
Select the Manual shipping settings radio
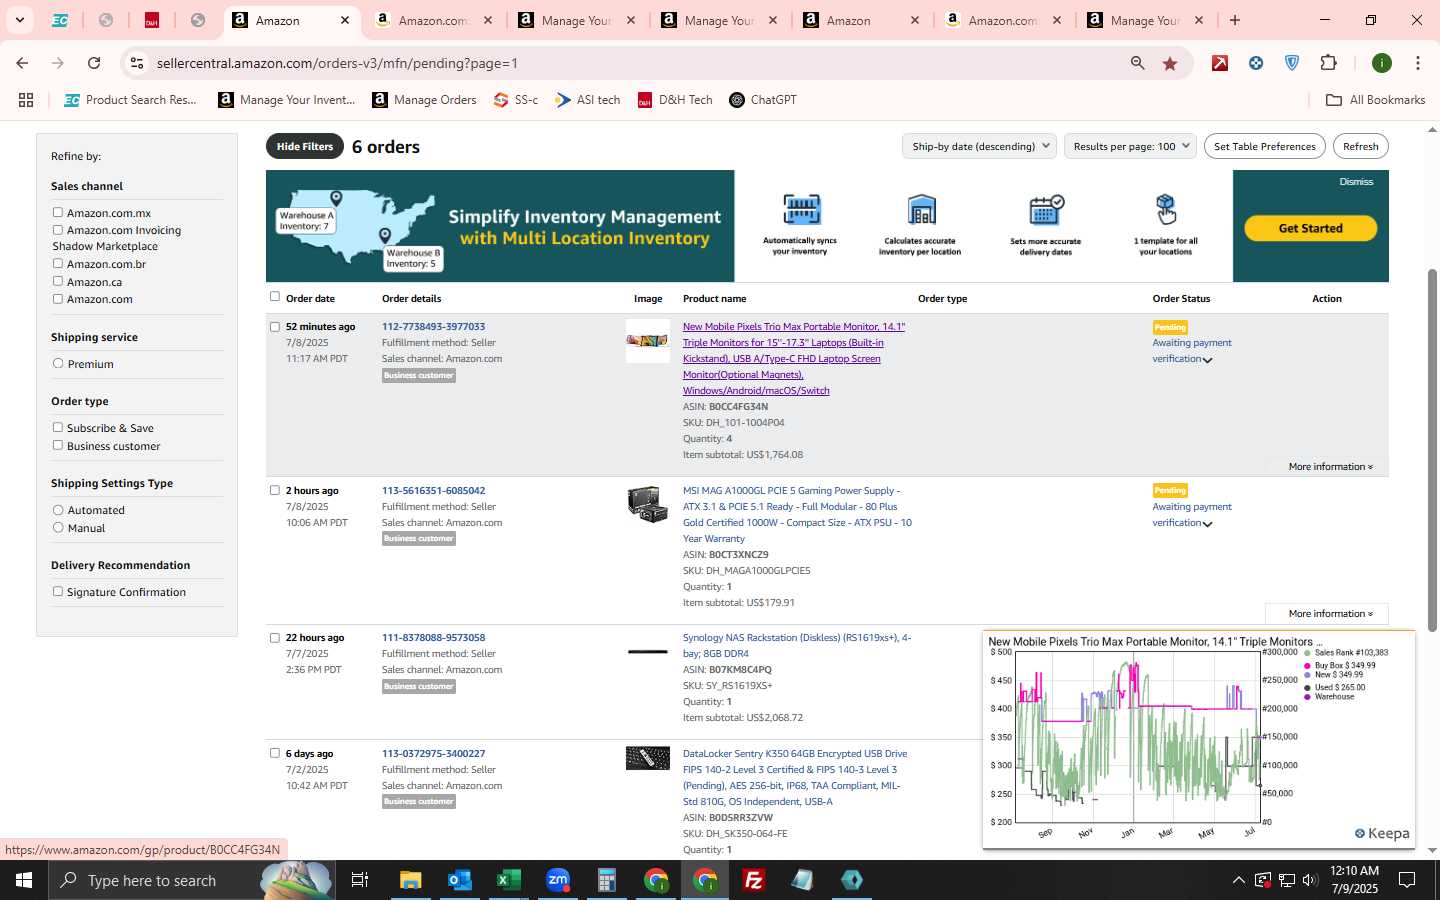point(58,527)
